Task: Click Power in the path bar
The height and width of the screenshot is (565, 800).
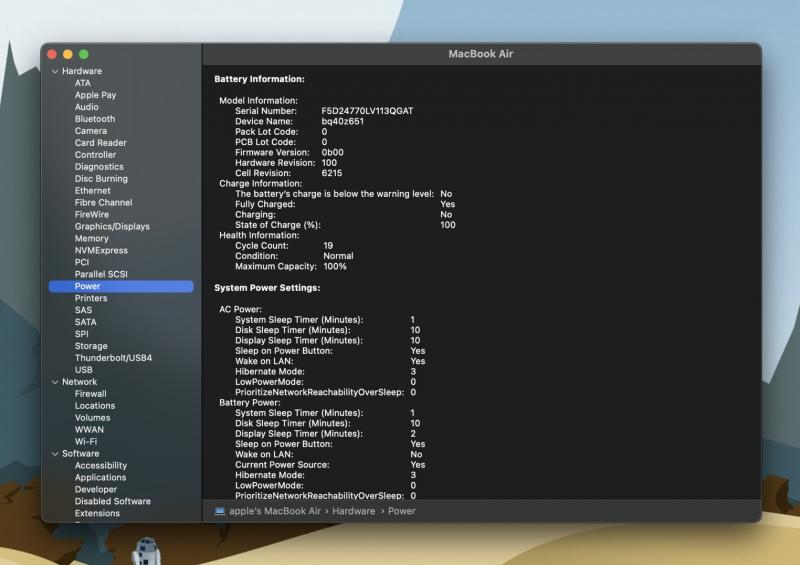Action: [x=402, y=511]
